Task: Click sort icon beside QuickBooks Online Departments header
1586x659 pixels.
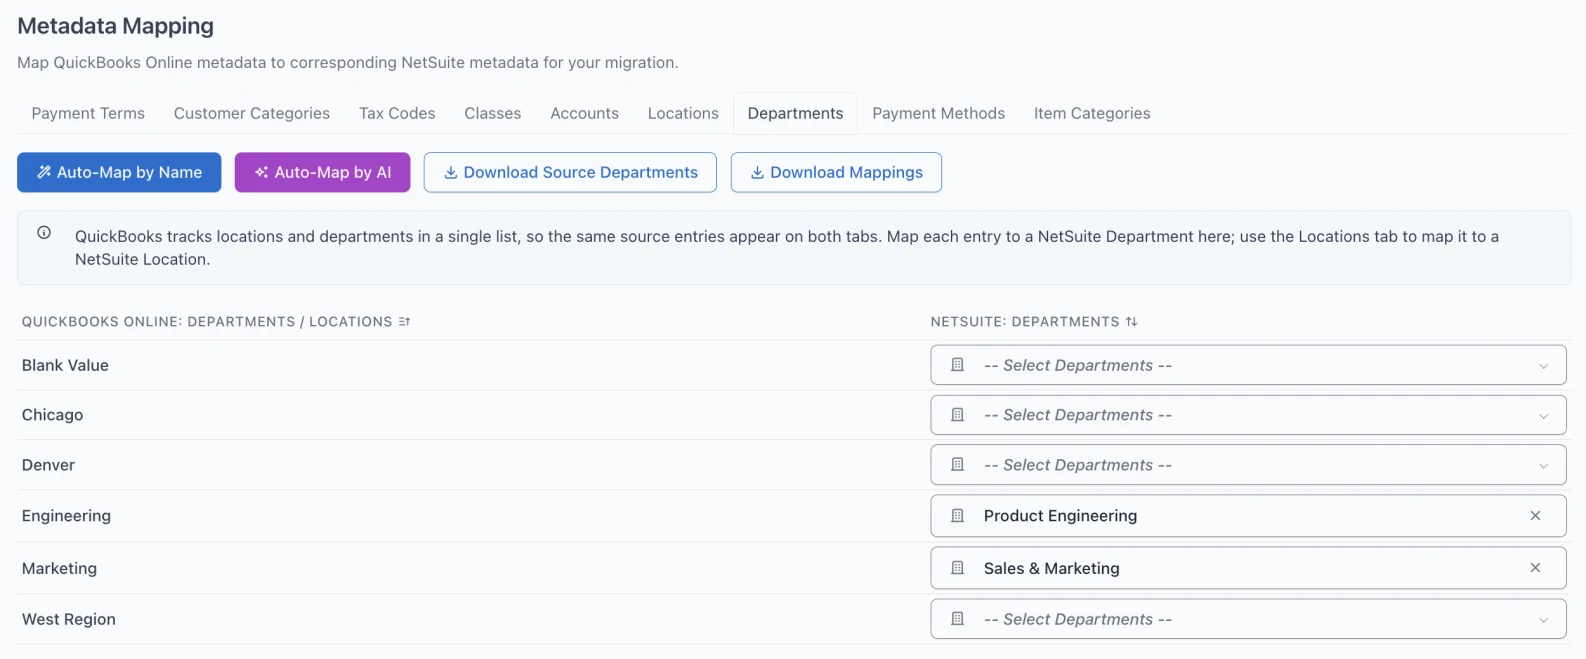Action: (404, 322)
